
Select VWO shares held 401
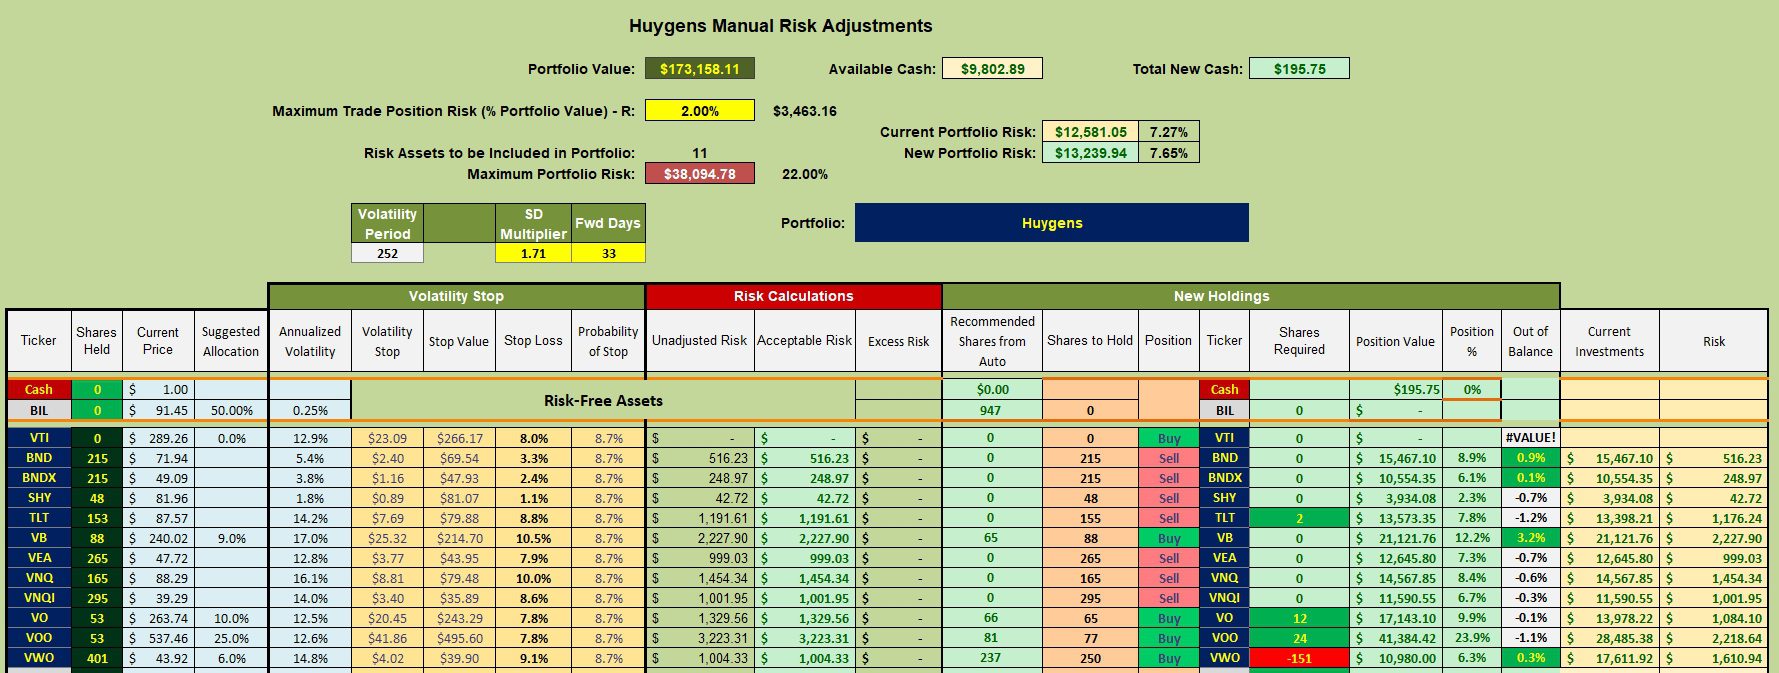click(x=97, y=658)
